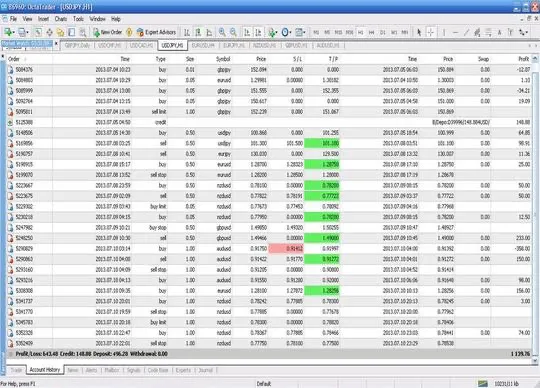Toggle the Expert Advisors button
The height and width of the screenshot is (388, 540).
coord(156,32)
